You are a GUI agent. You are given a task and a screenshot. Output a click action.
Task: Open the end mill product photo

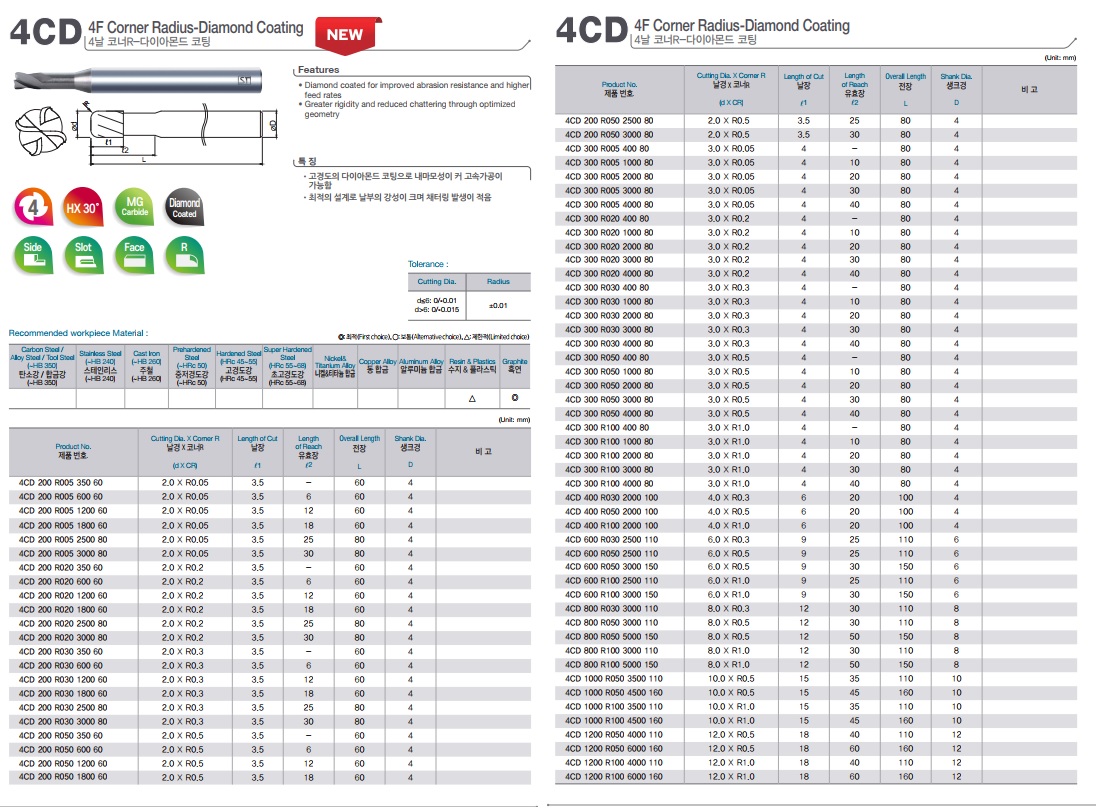coord(138,80)
